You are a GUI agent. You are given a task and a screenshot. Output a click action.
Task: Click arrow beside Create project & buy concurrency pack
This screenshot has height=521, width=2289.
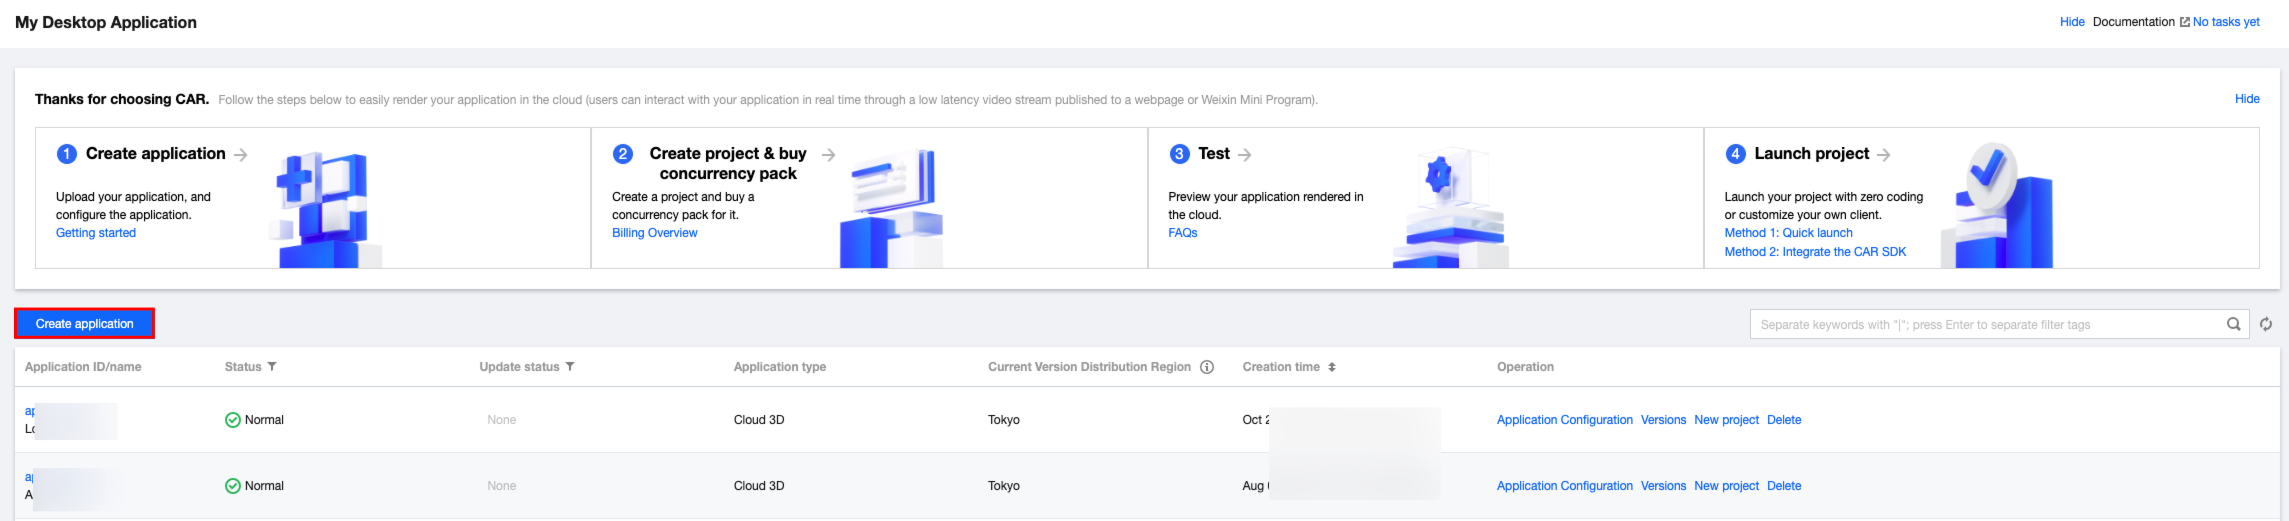(829, 155)
